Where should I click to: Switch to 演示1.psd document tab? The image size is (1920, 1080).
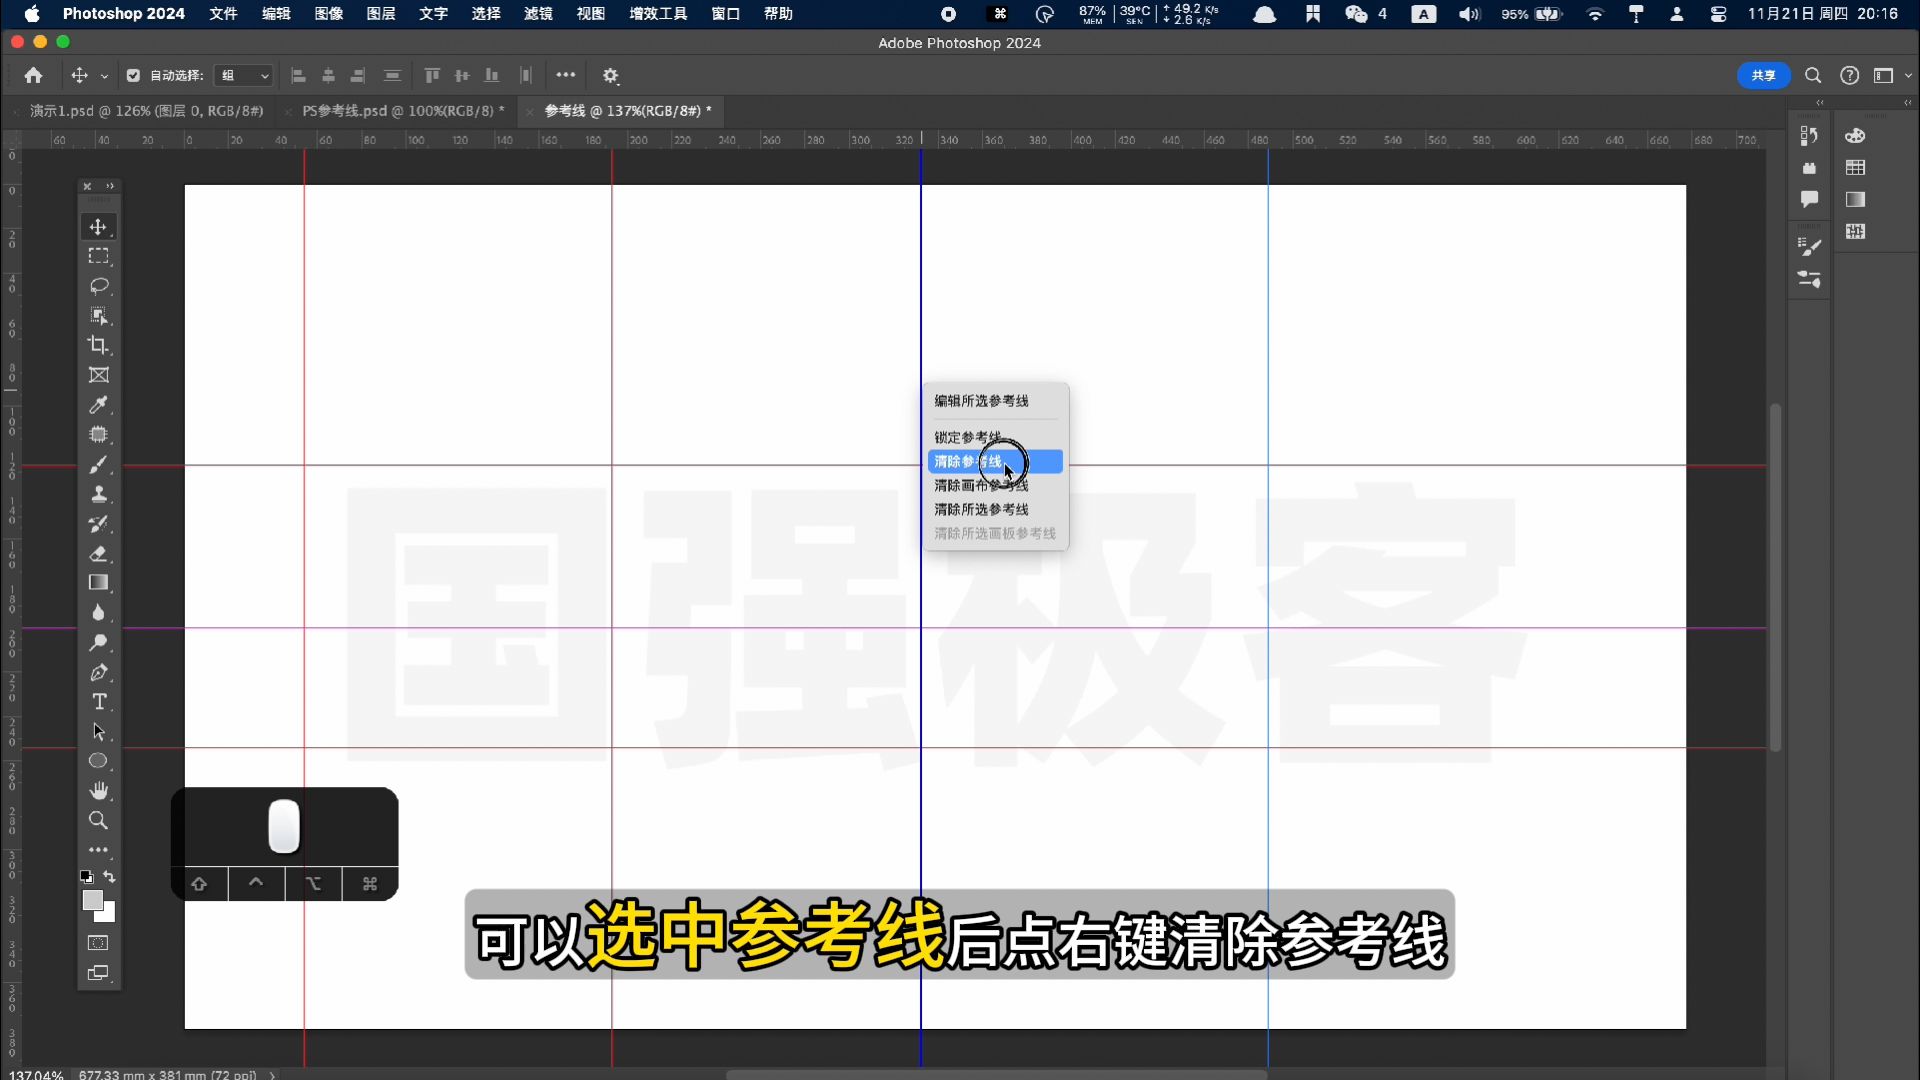coord(147,111)
